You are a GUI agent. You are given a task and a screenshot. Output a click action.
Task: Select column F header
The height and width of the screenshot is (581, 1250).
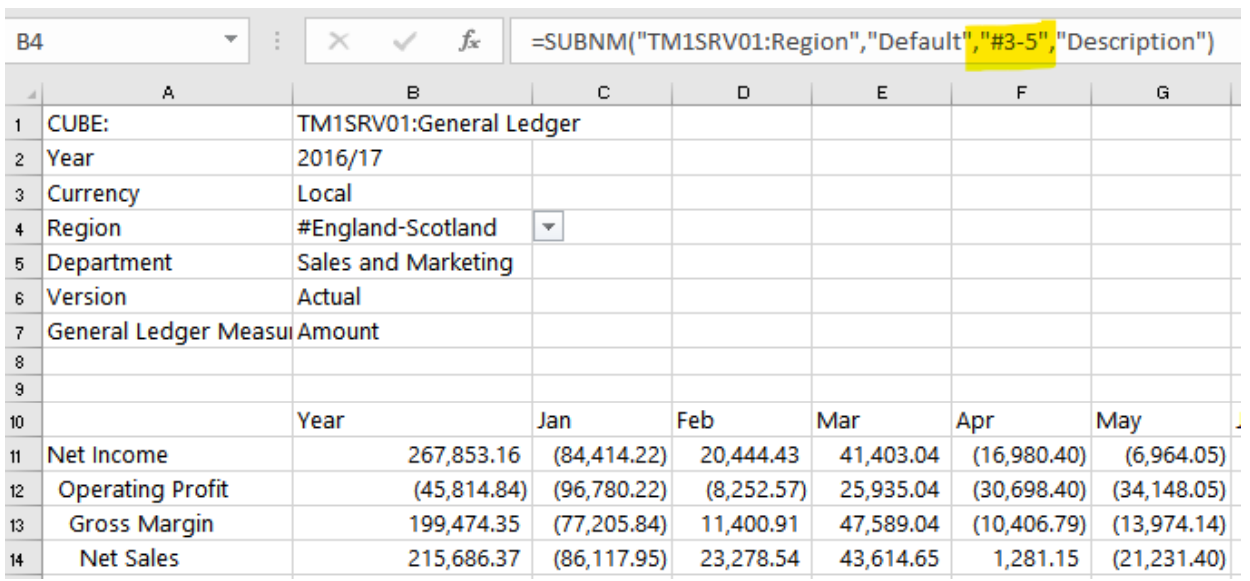tap(1021, 92)
